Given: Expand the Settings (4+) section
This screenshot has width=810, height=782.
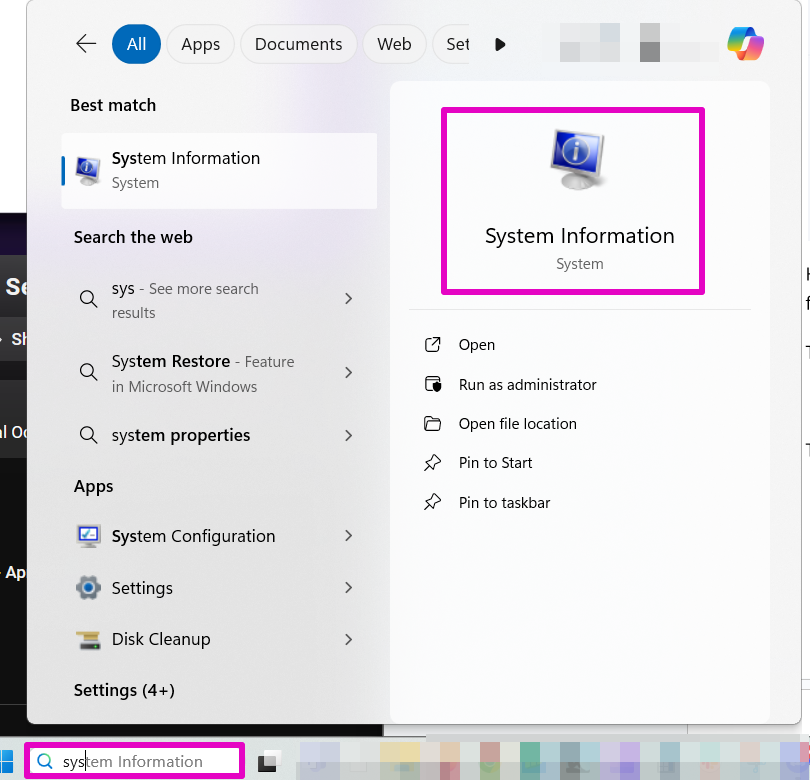Looking at the screenshot, I should [x=124, y=690].
